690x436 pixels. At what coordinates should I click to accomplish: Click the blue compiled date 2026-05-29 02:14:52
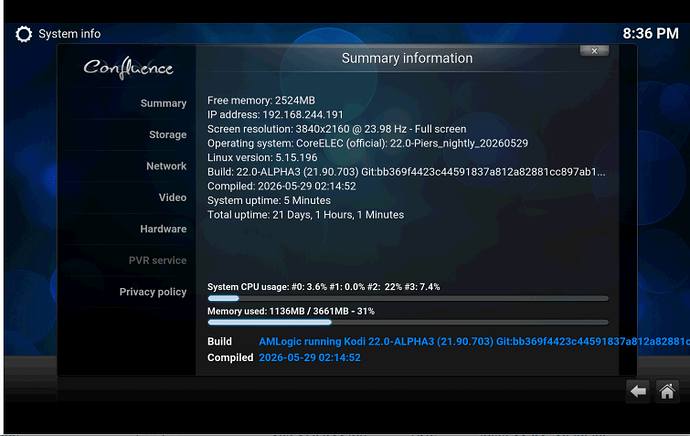[309, 358]
